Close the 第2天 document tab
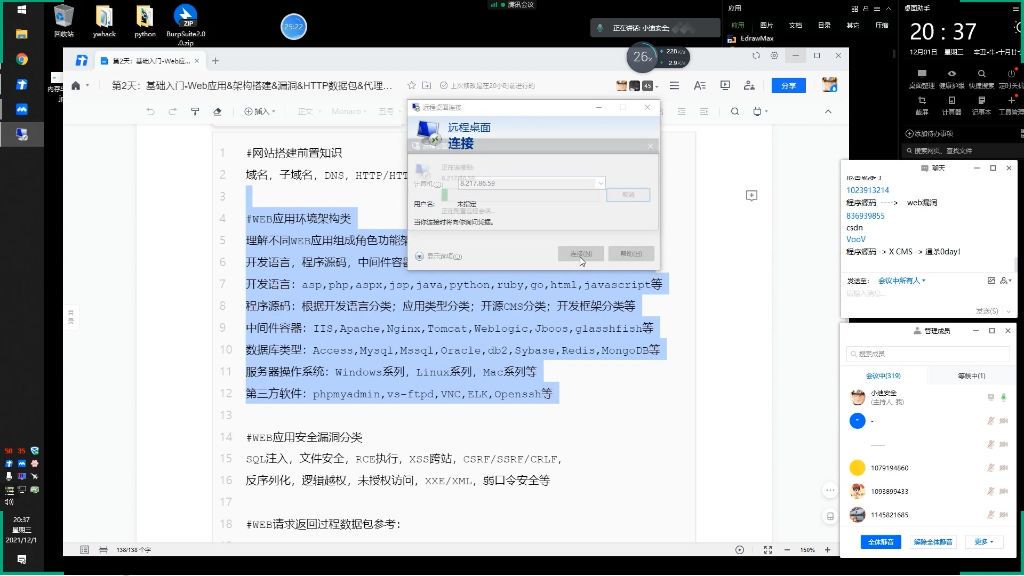The height and width of the screenshot is (576, 1024). point(197,61)
